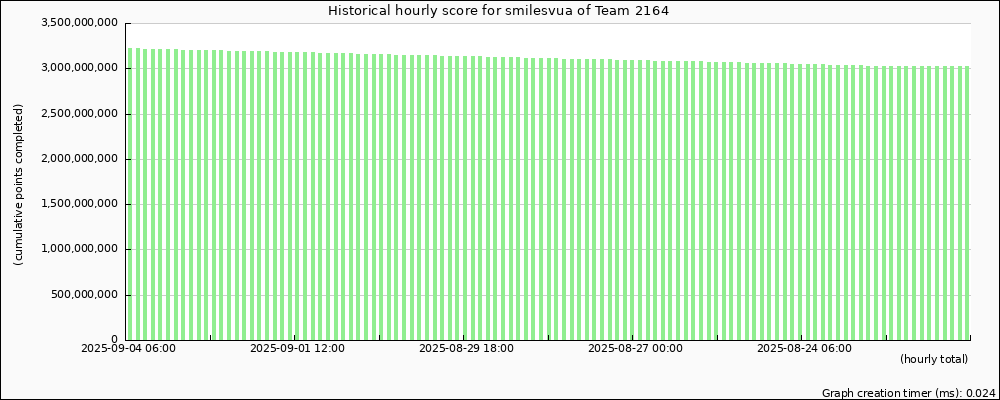Click the chart title mentioning smilesvua
1000x400 pixels.
pos(498,10)
